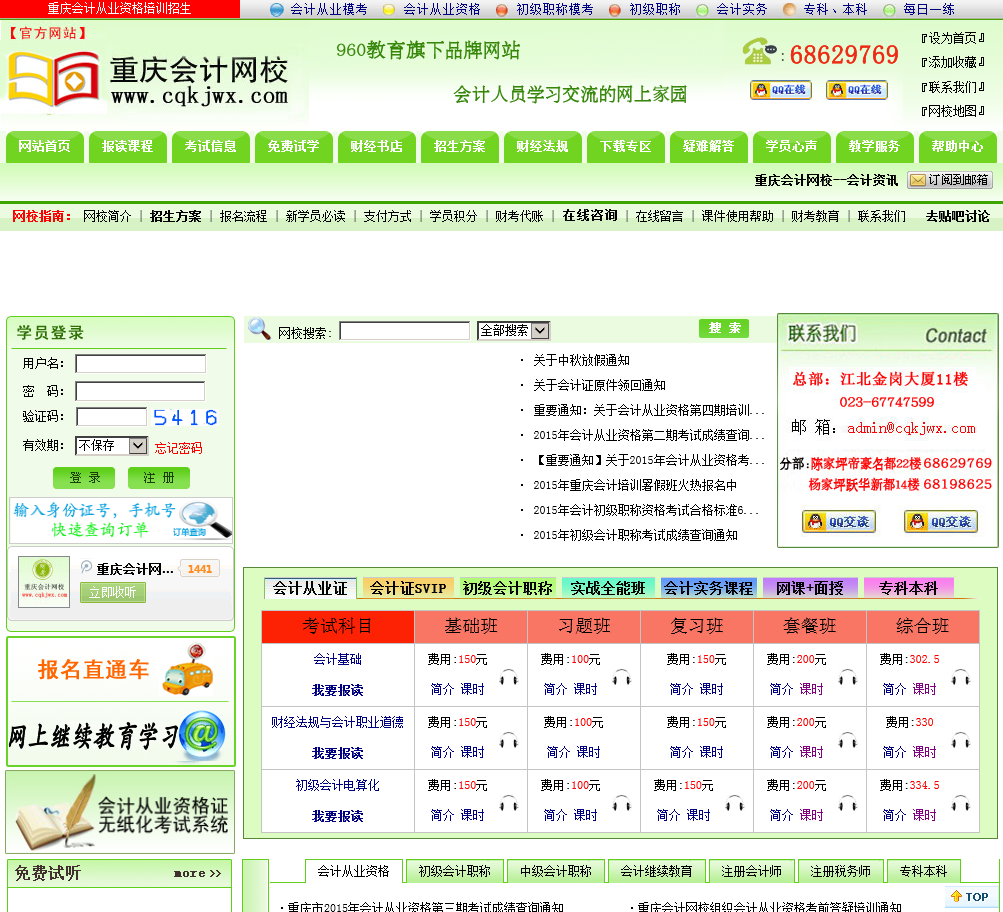Click headphone icon in 会计基础 套餐班 cell
This screenshot has height=912, width=1003.
click(848, 677)
